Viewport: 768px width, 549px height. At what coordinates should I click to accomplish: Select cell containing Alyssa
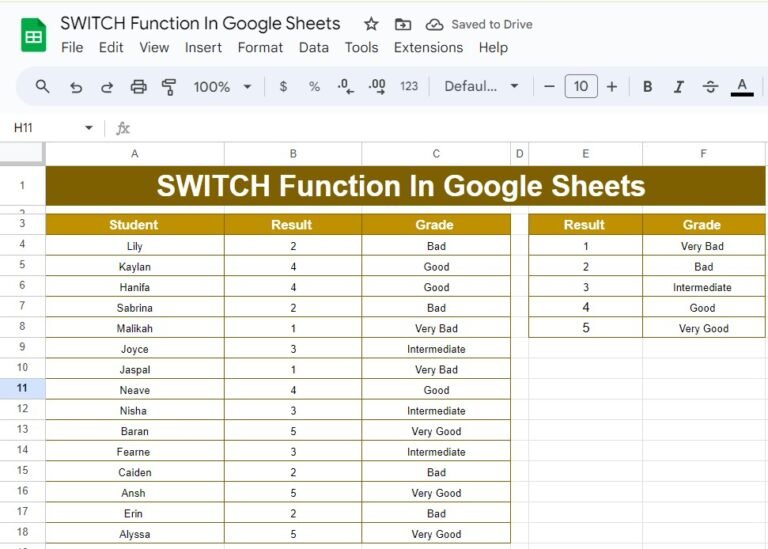click(x=135, y=534)
